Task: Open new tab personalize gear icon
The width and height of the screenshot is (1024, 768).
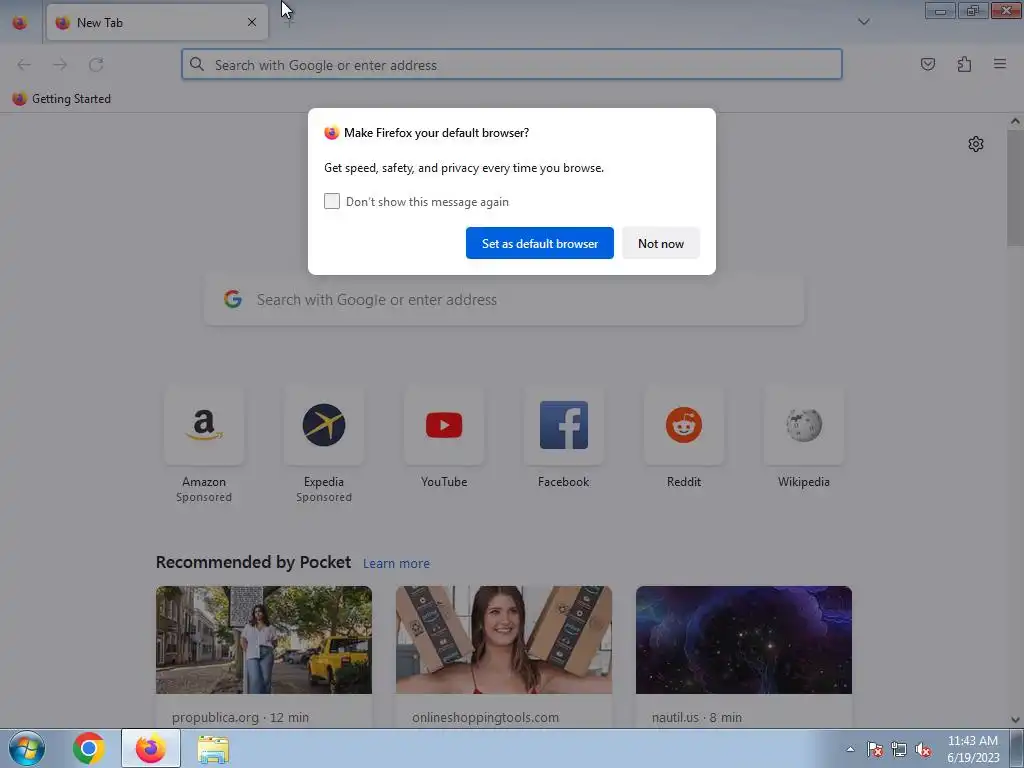Action: point(976,144)
